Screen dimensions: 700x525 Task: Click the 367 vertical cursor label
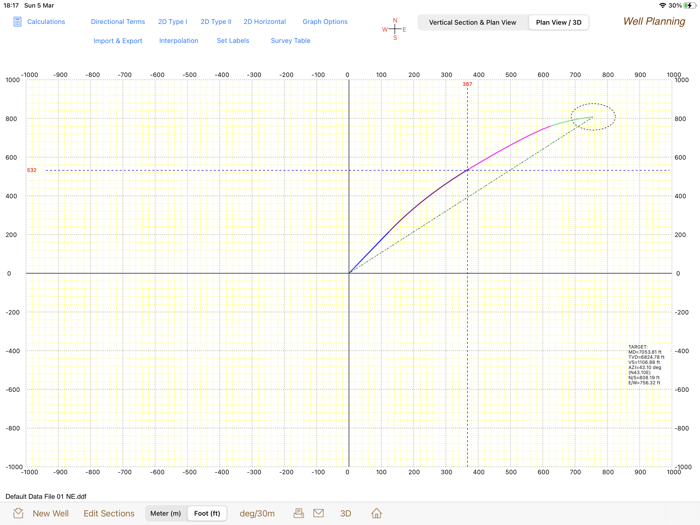467,84
